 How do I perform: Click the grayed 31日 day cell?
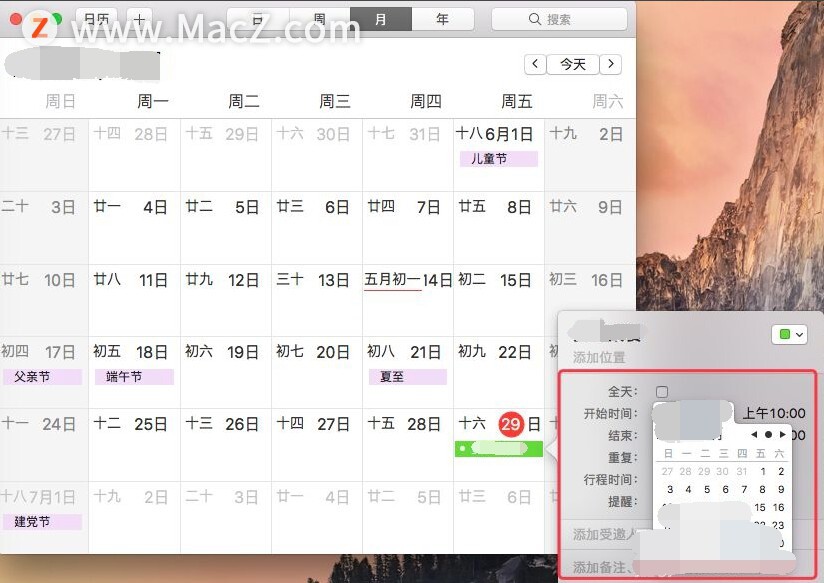[408, 155]
